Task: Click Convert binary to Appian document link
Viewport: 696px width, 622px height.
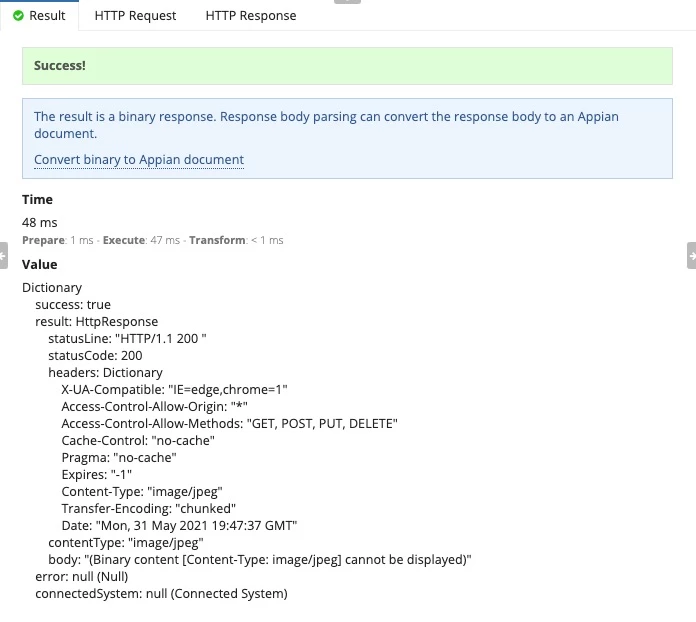Action: coord(139,159)
